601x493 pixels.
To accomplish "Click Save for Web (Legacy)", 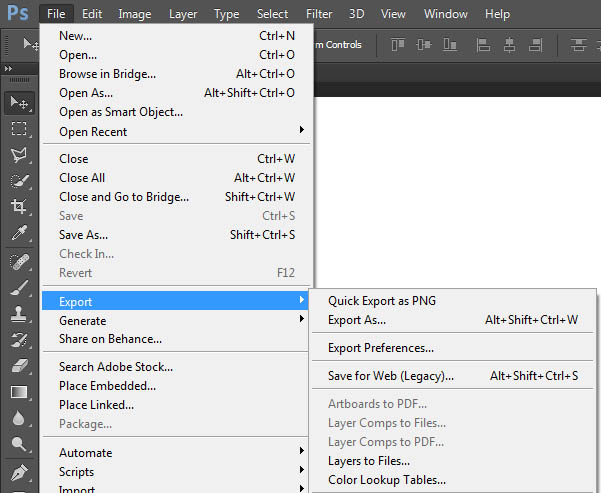I will click(x=391, y=377).
